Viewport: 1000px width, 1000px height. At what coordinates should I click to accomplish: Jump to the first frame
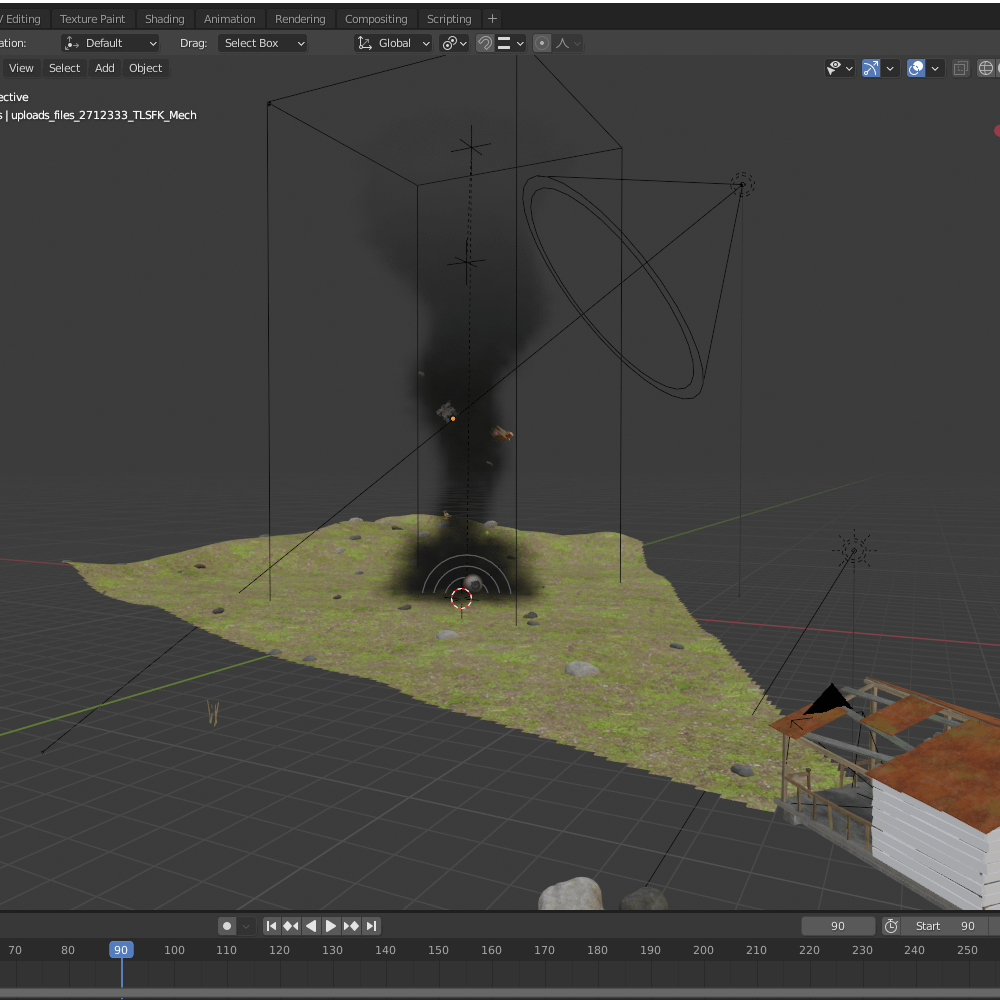coord(271,926)
